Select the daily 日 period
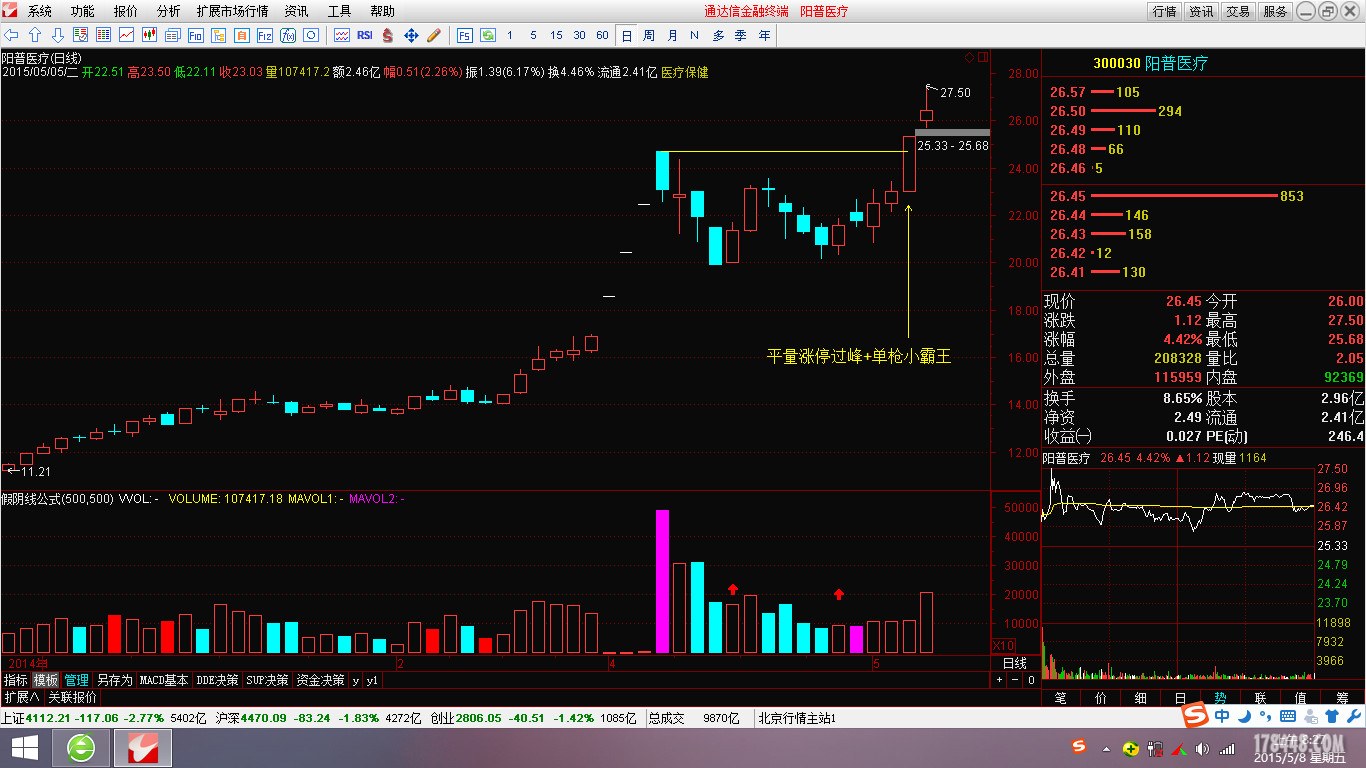The width and height of the screenshot is (1366, 768). click(626, 35)
